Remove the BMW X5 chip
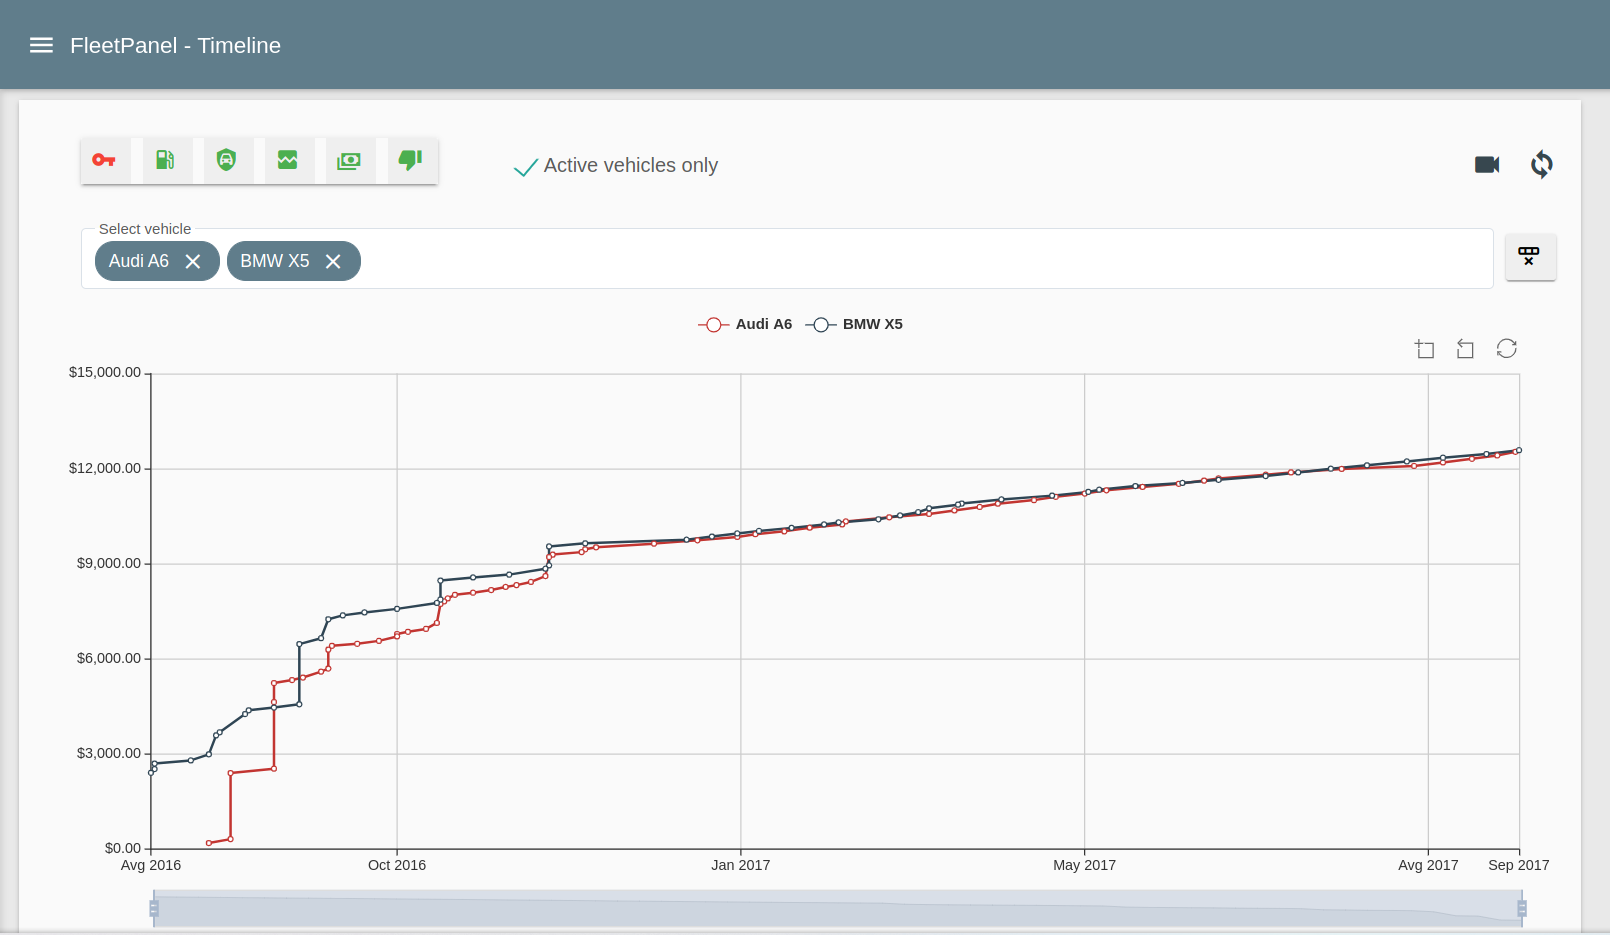Viewport: 1610px width, 935px height. (333, 261)
